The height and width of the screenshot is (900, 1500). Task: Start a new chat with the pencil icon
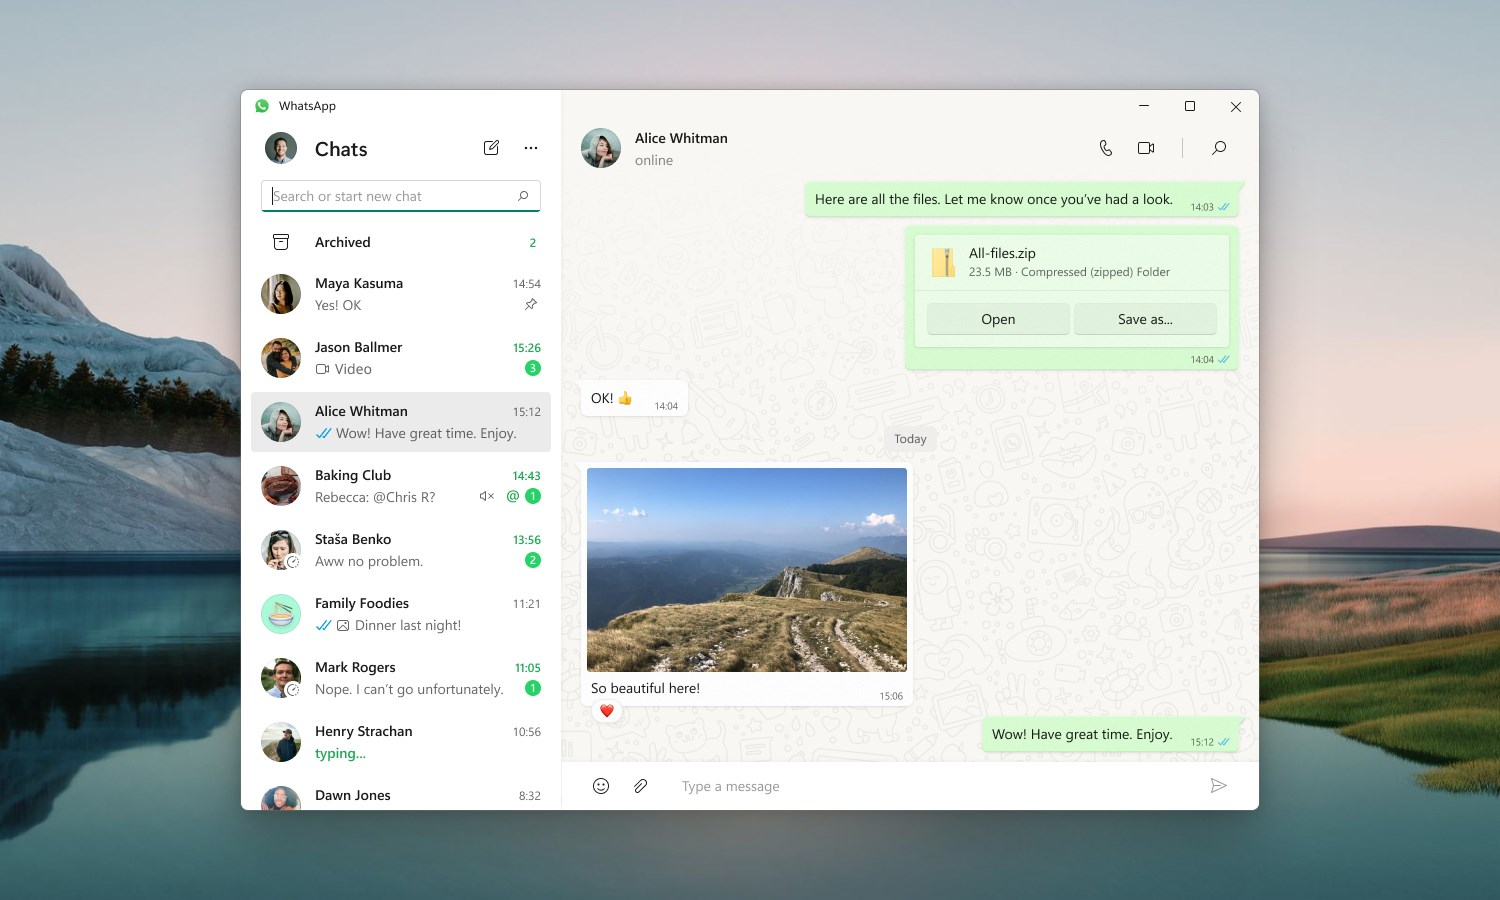point(491,147)
